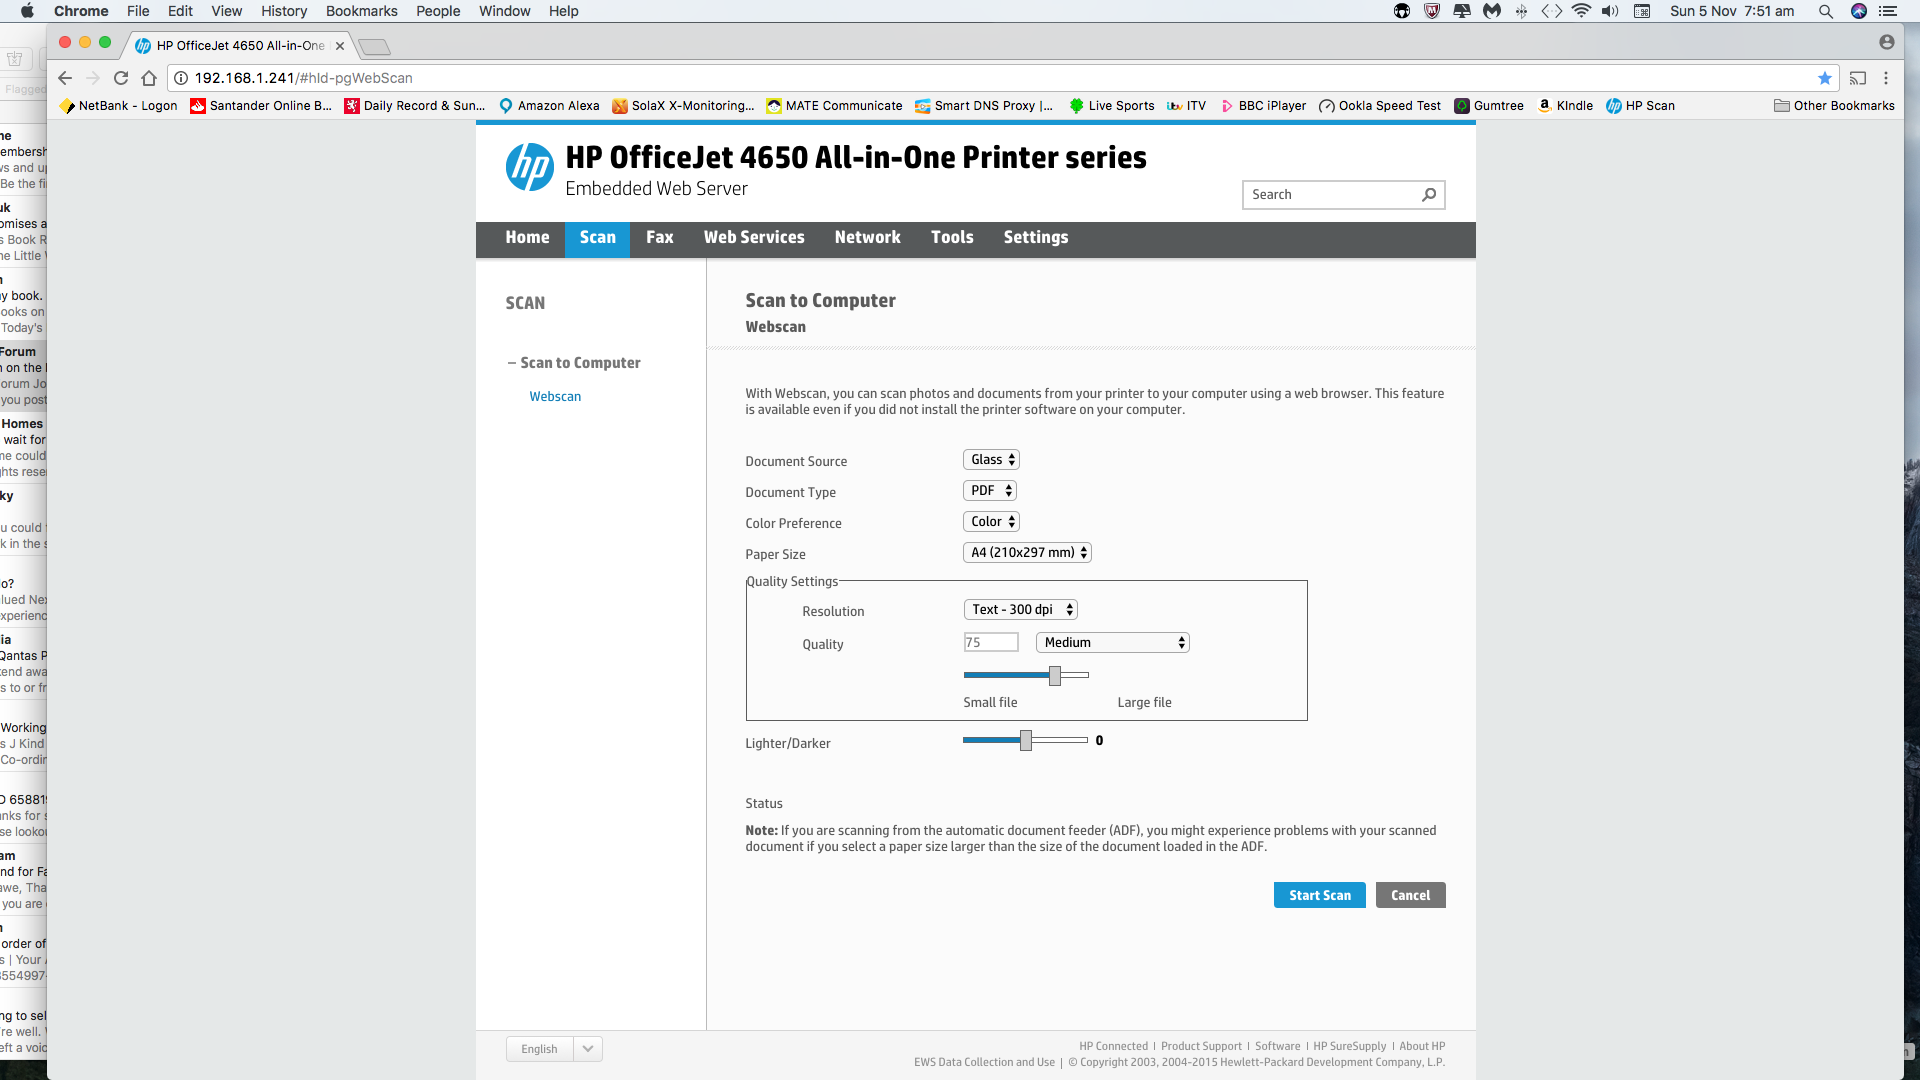Click the quality value input field
The height and width of the screenshot is (1080, 1920).
[990, 643]
